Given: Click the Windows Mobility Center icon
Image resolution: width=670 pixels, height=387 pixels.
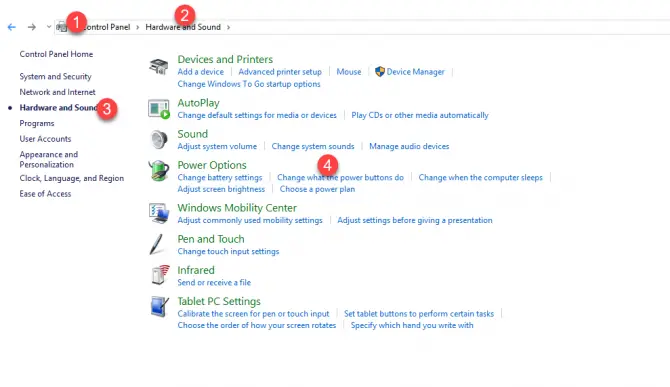Looking at the screenshot, I should point(159,213).
